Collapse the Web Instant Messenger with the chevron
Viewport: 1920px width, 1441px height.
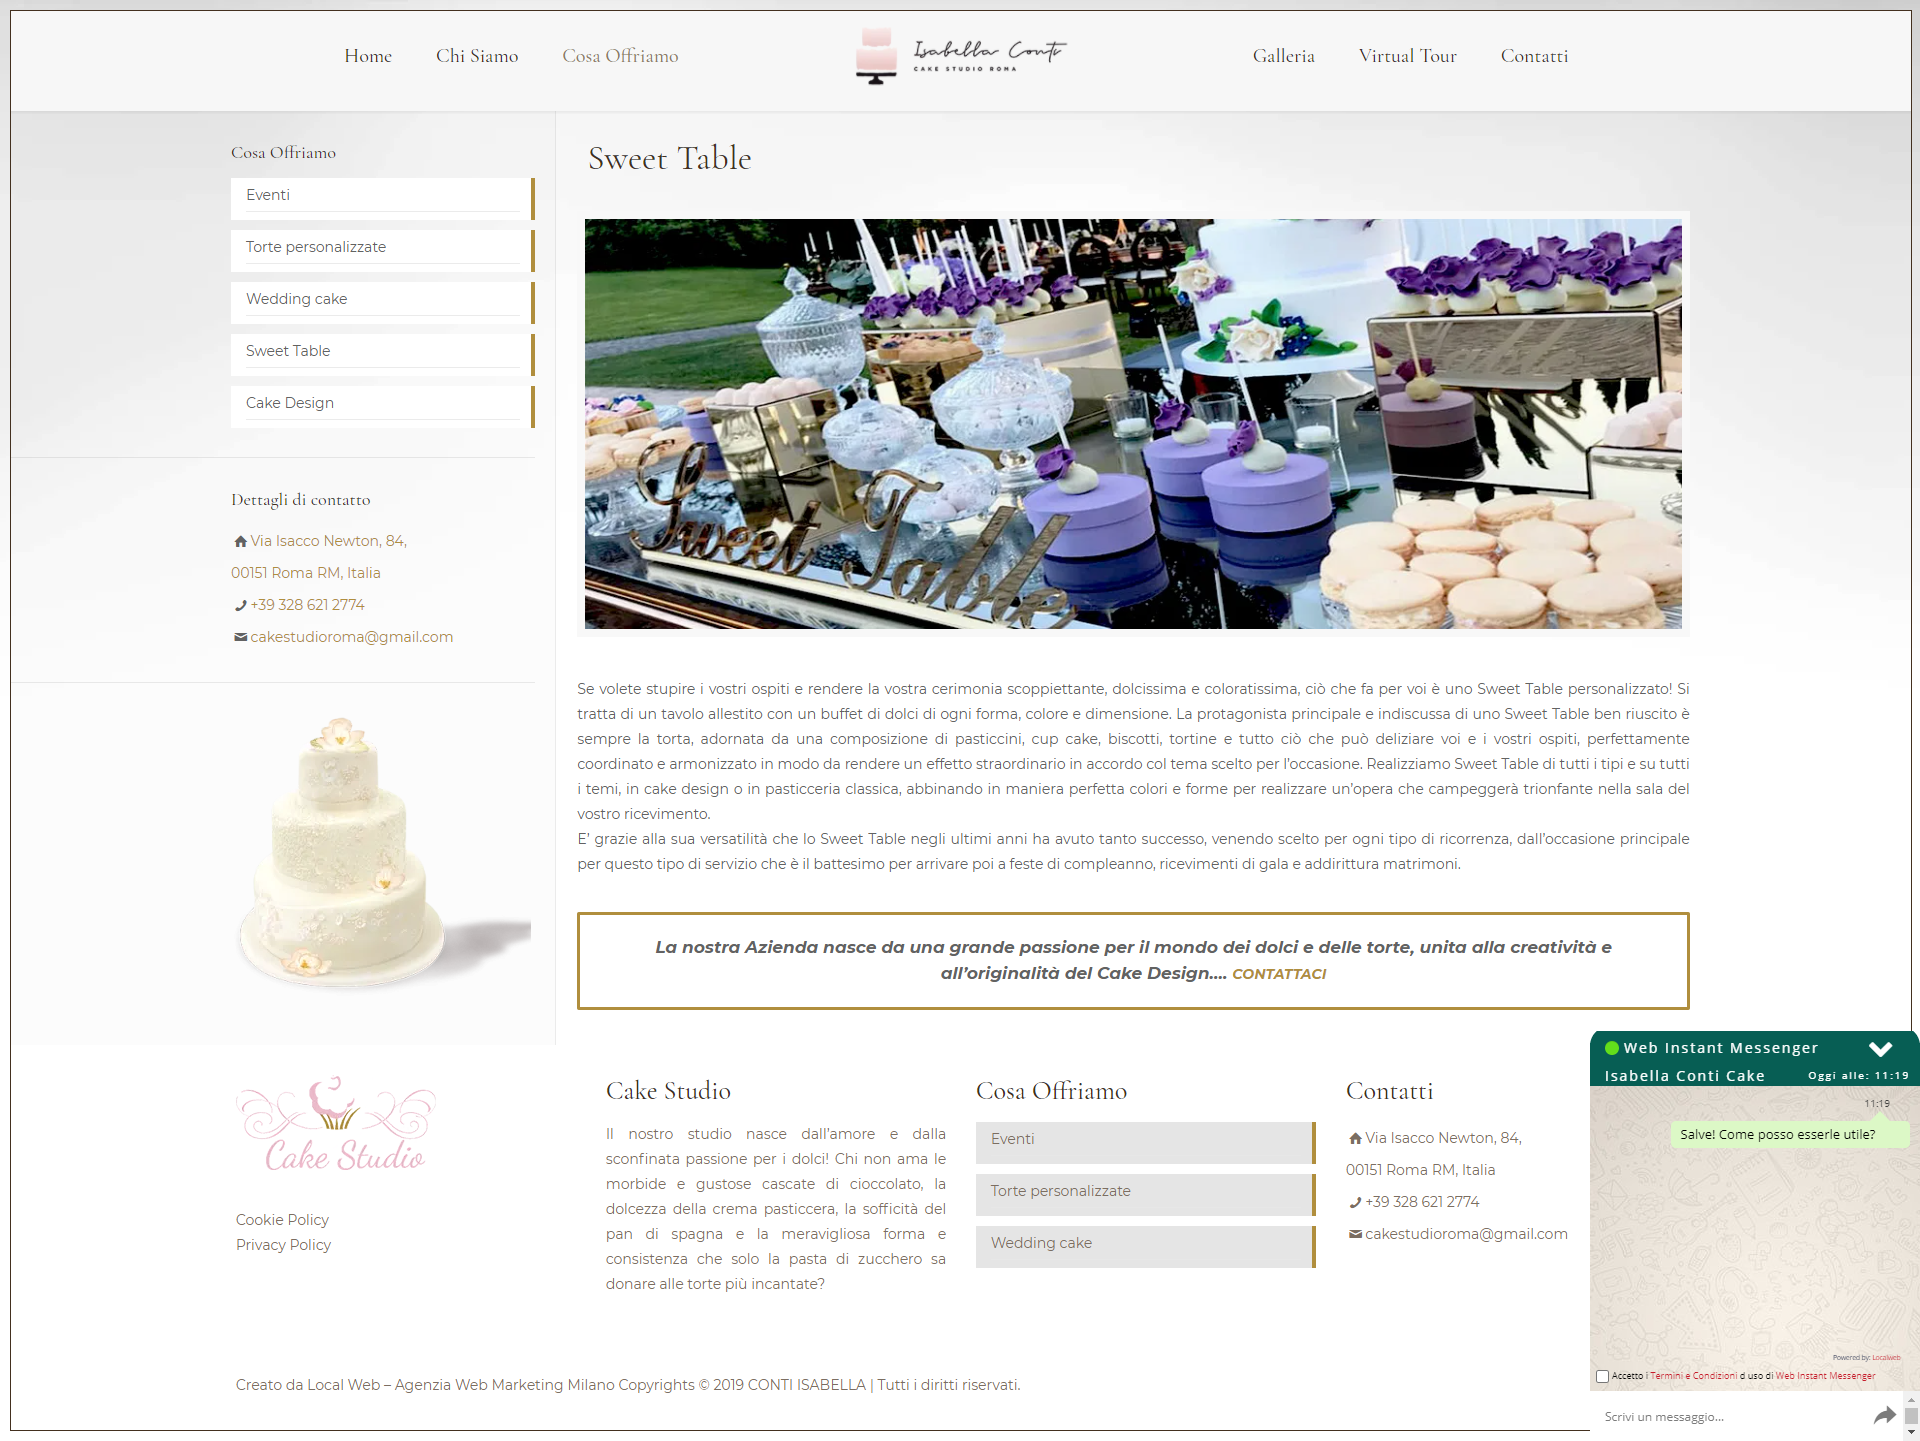pos(1881,1049)
